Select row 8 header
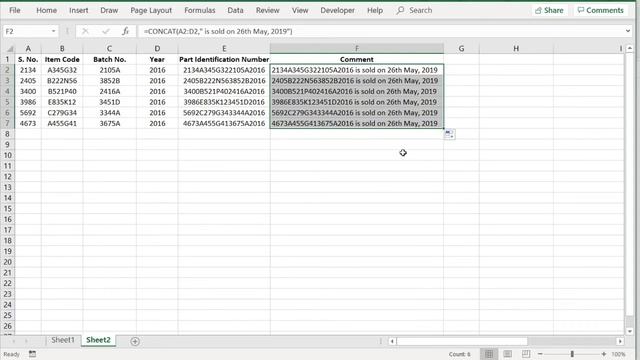The height and width of the screenshot is (360, 640). tap(7, 134)
